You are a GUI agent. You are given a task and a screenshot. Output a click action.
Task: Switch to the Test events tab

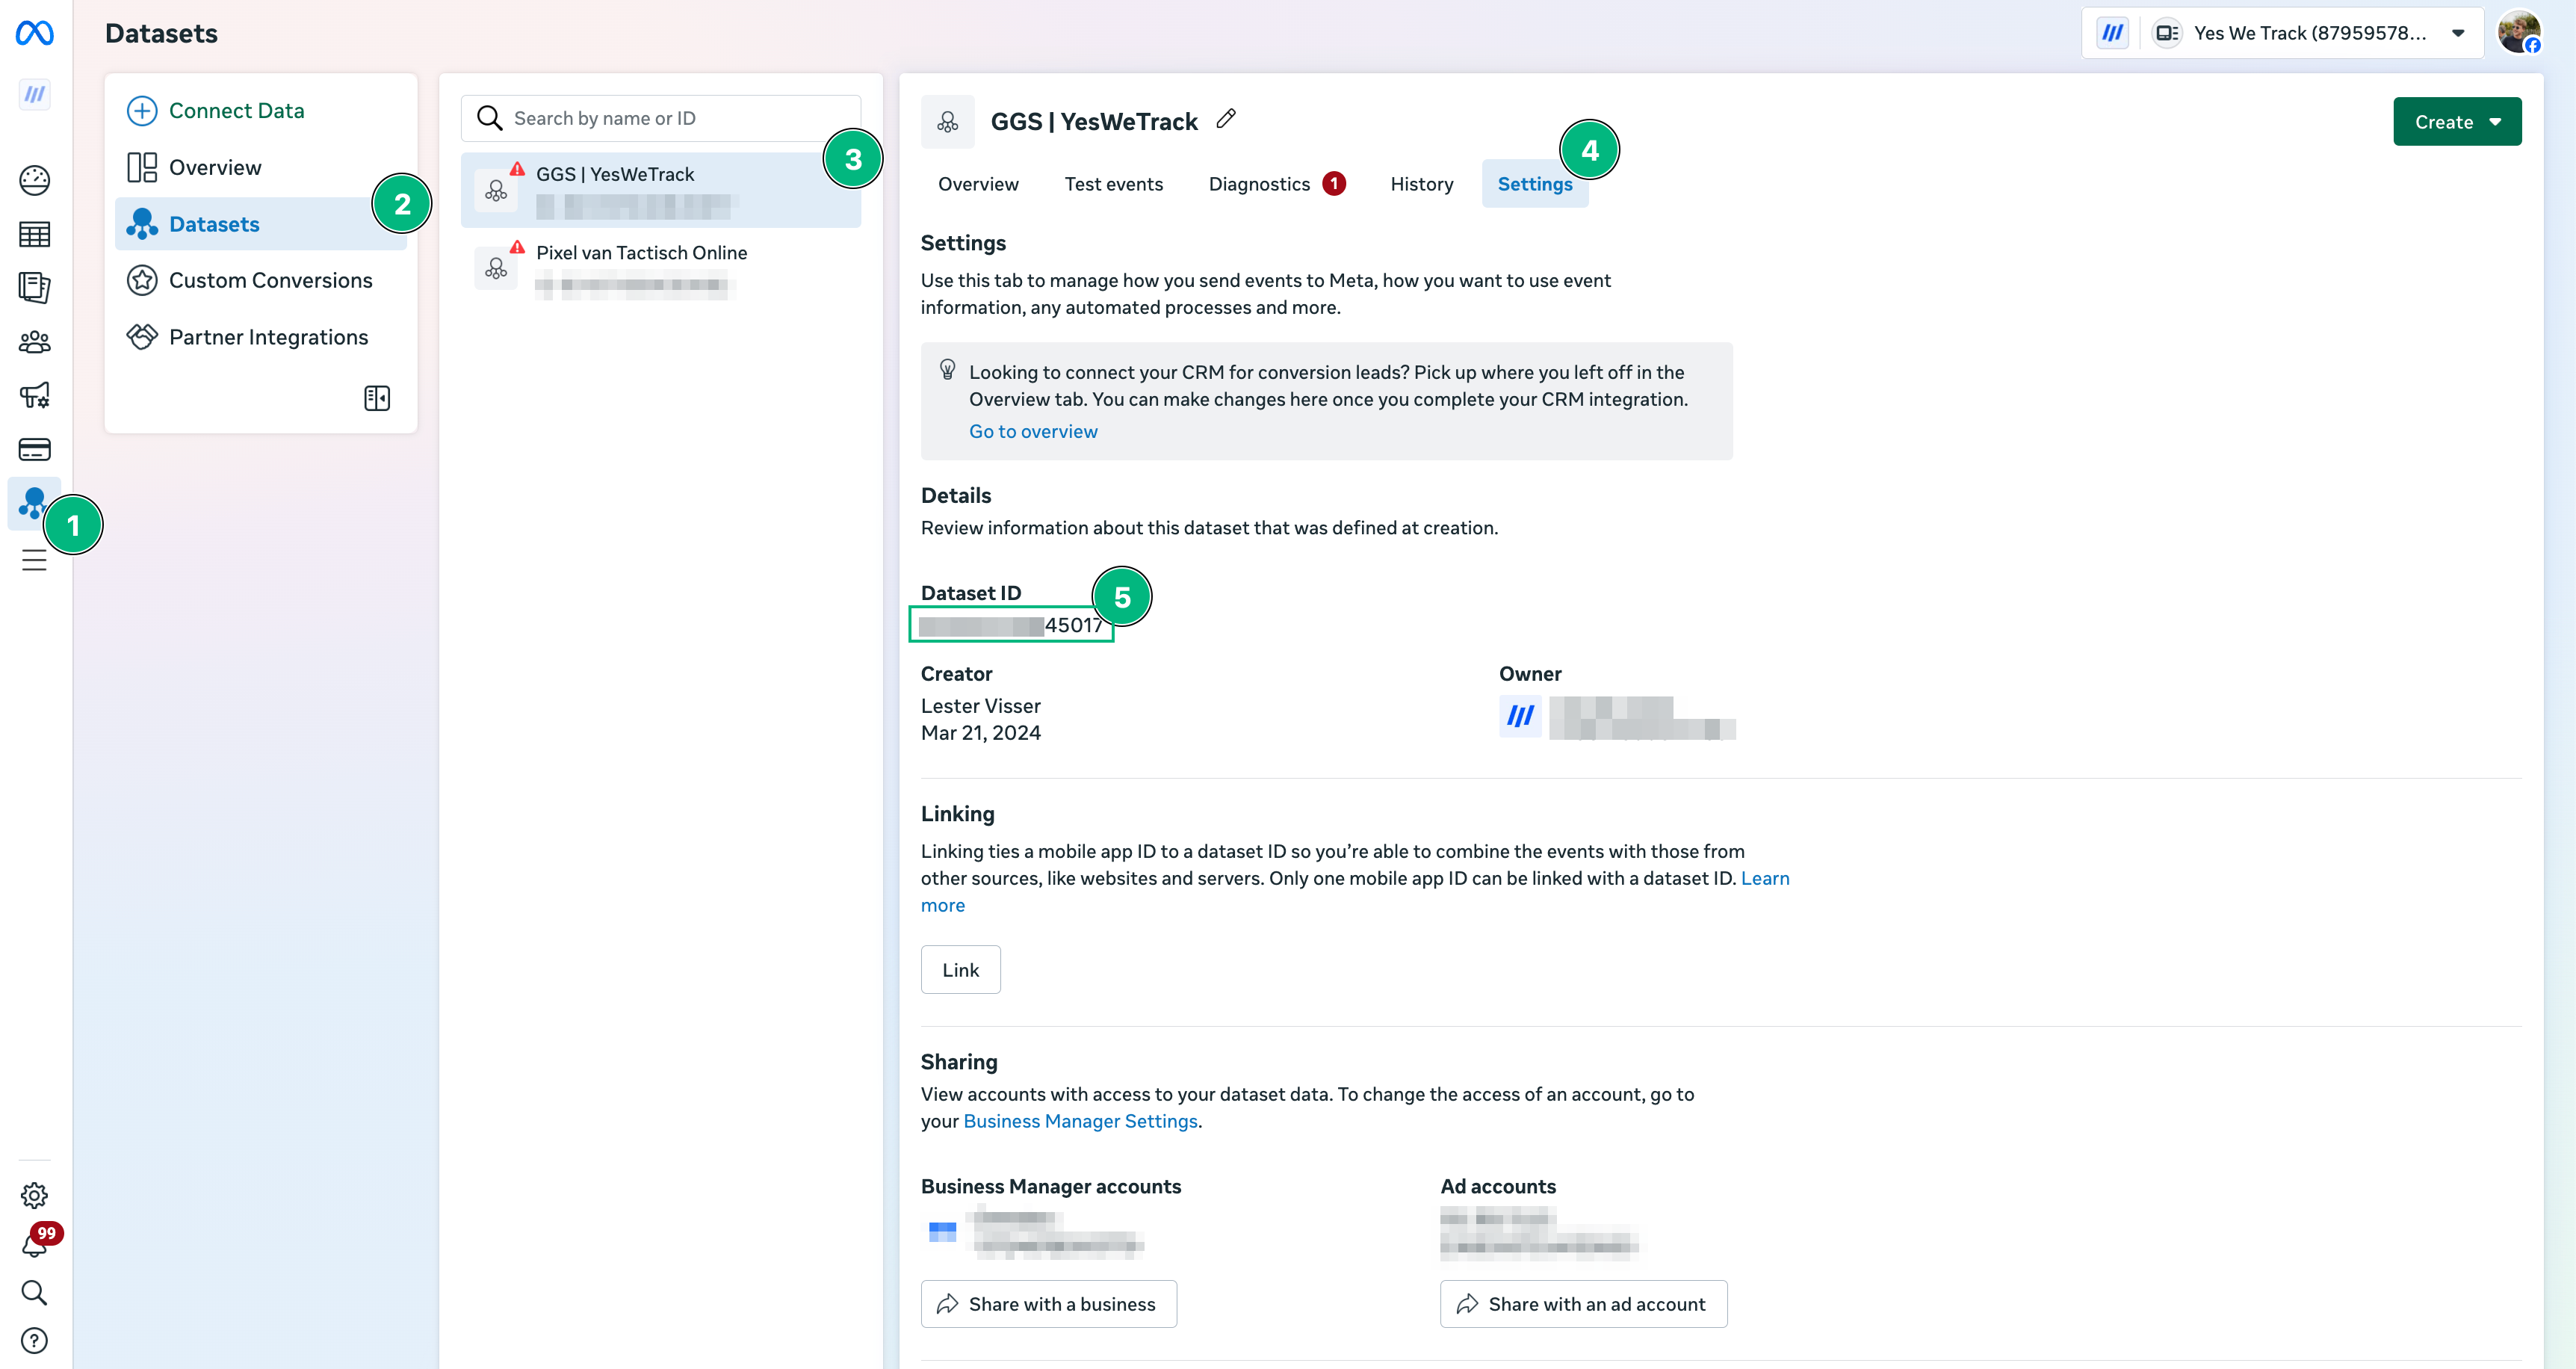[1113, 184]
